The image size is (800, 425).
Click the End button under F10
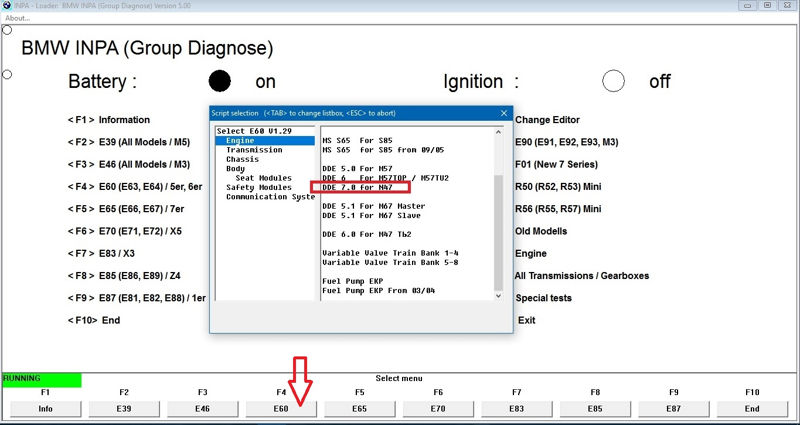[752, 409]
